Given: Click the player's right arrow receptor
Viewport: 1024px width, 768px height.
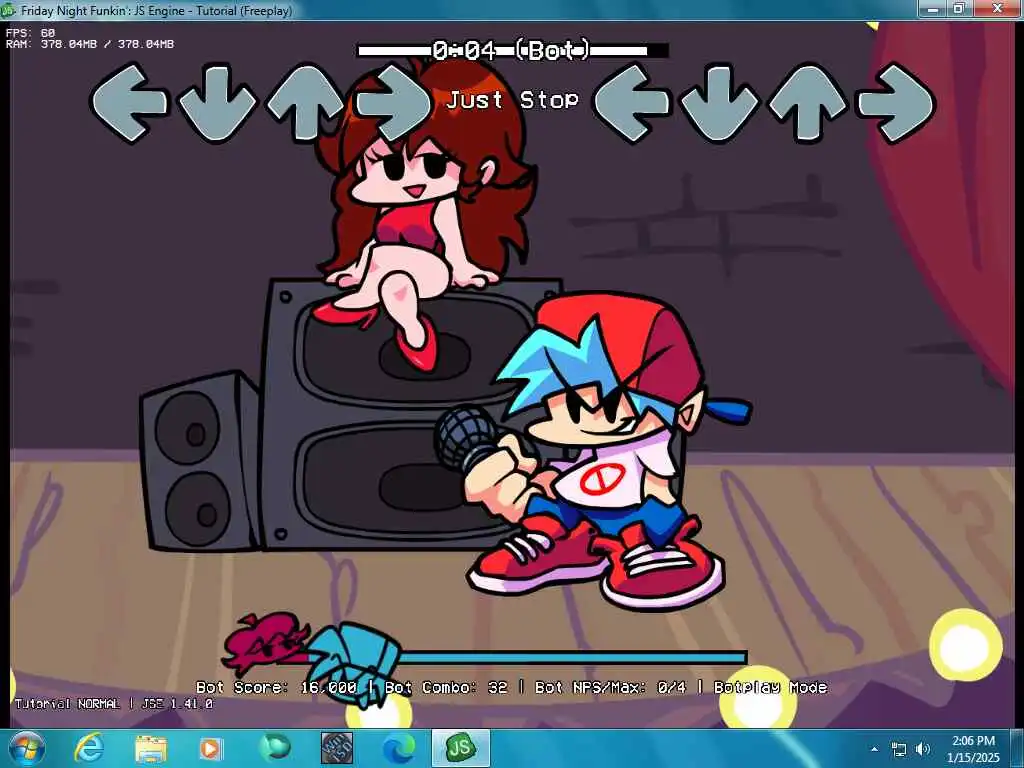Looking at the screenshot, I should (897, 103).
